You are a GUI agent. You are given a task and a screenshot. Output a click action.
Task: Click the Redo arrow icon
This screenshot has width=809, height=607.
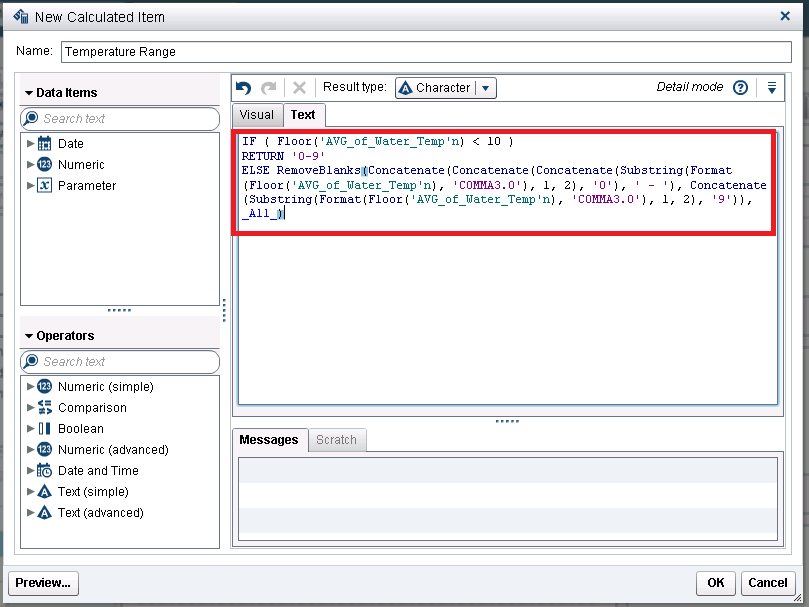tap(268, 88)
